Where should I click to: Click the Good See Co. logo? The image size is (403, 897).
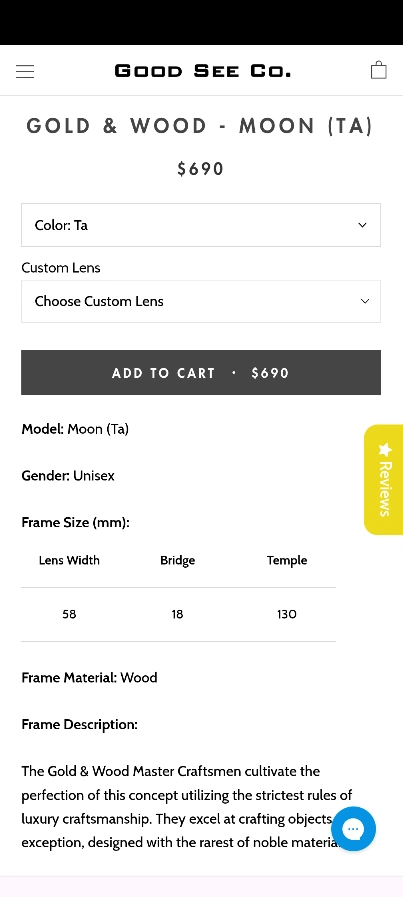203,71
